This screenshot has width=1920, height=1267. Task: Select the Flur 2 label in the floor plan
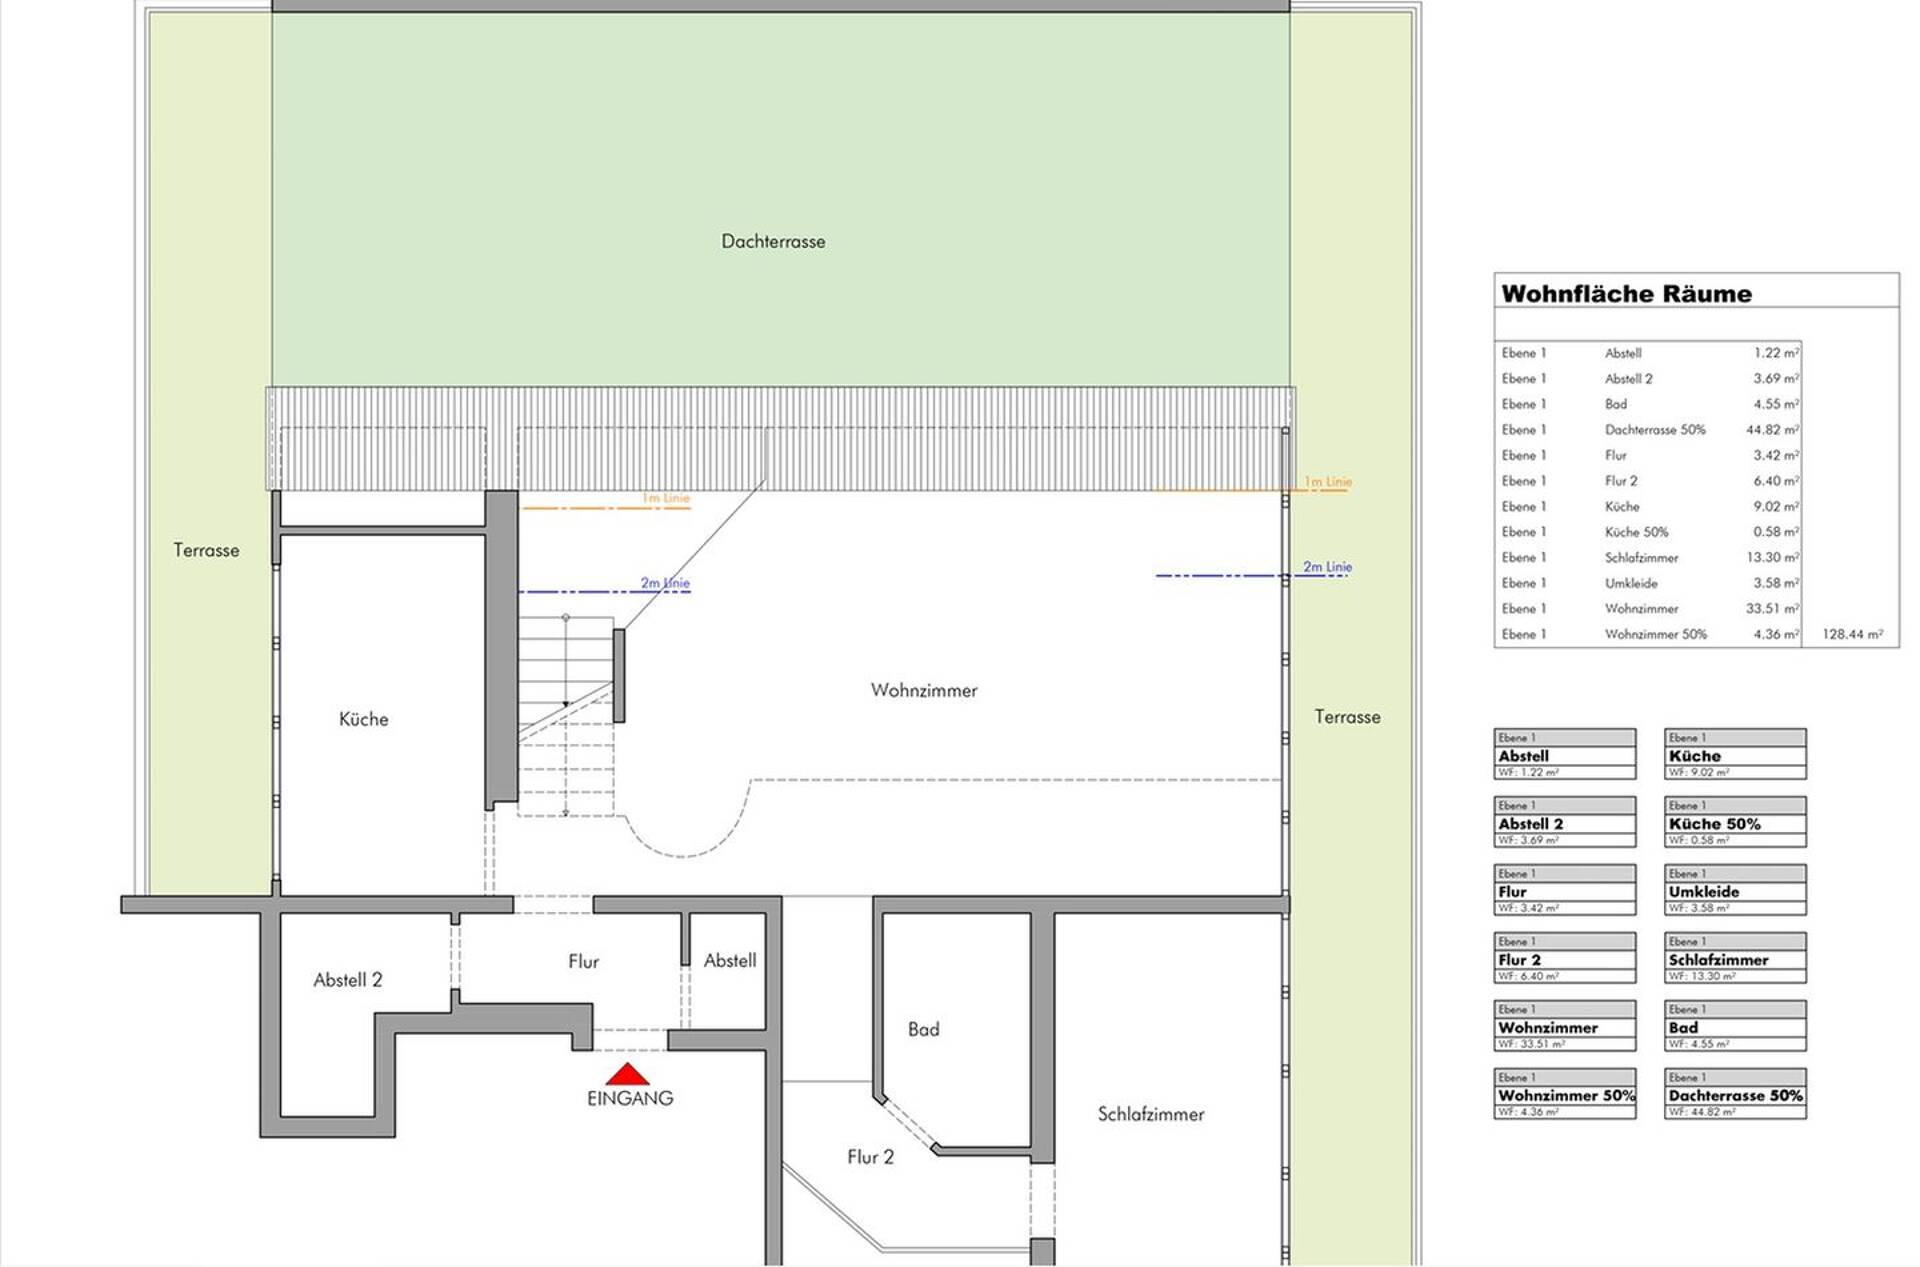(x=870, y=1157)
